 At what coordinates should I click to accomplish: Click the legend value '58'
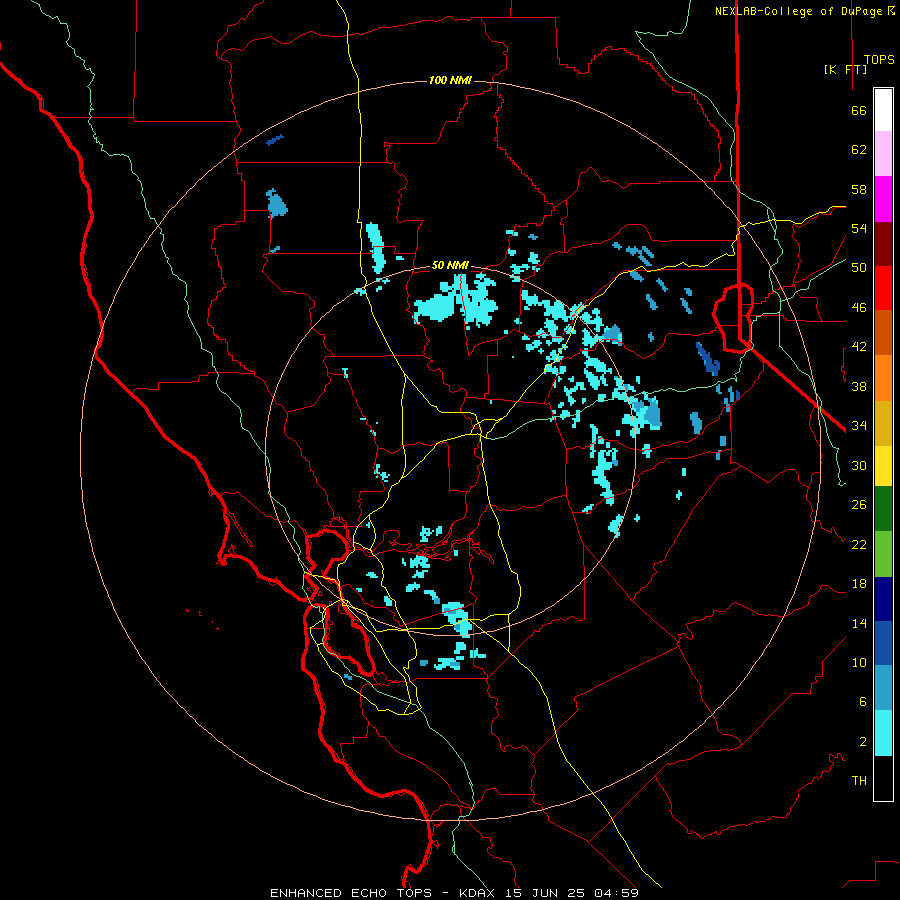pos(859,189)
